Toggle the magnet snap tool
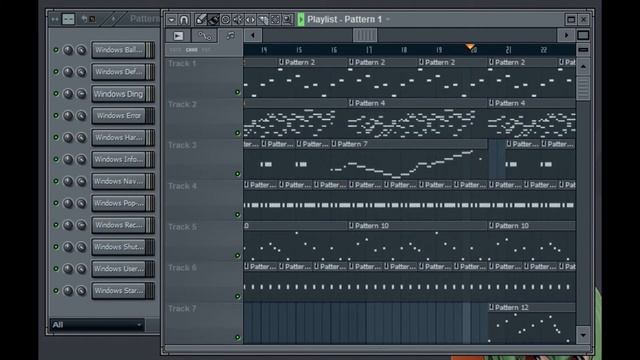This screenshot has width=640, height=360. (184, 19)
